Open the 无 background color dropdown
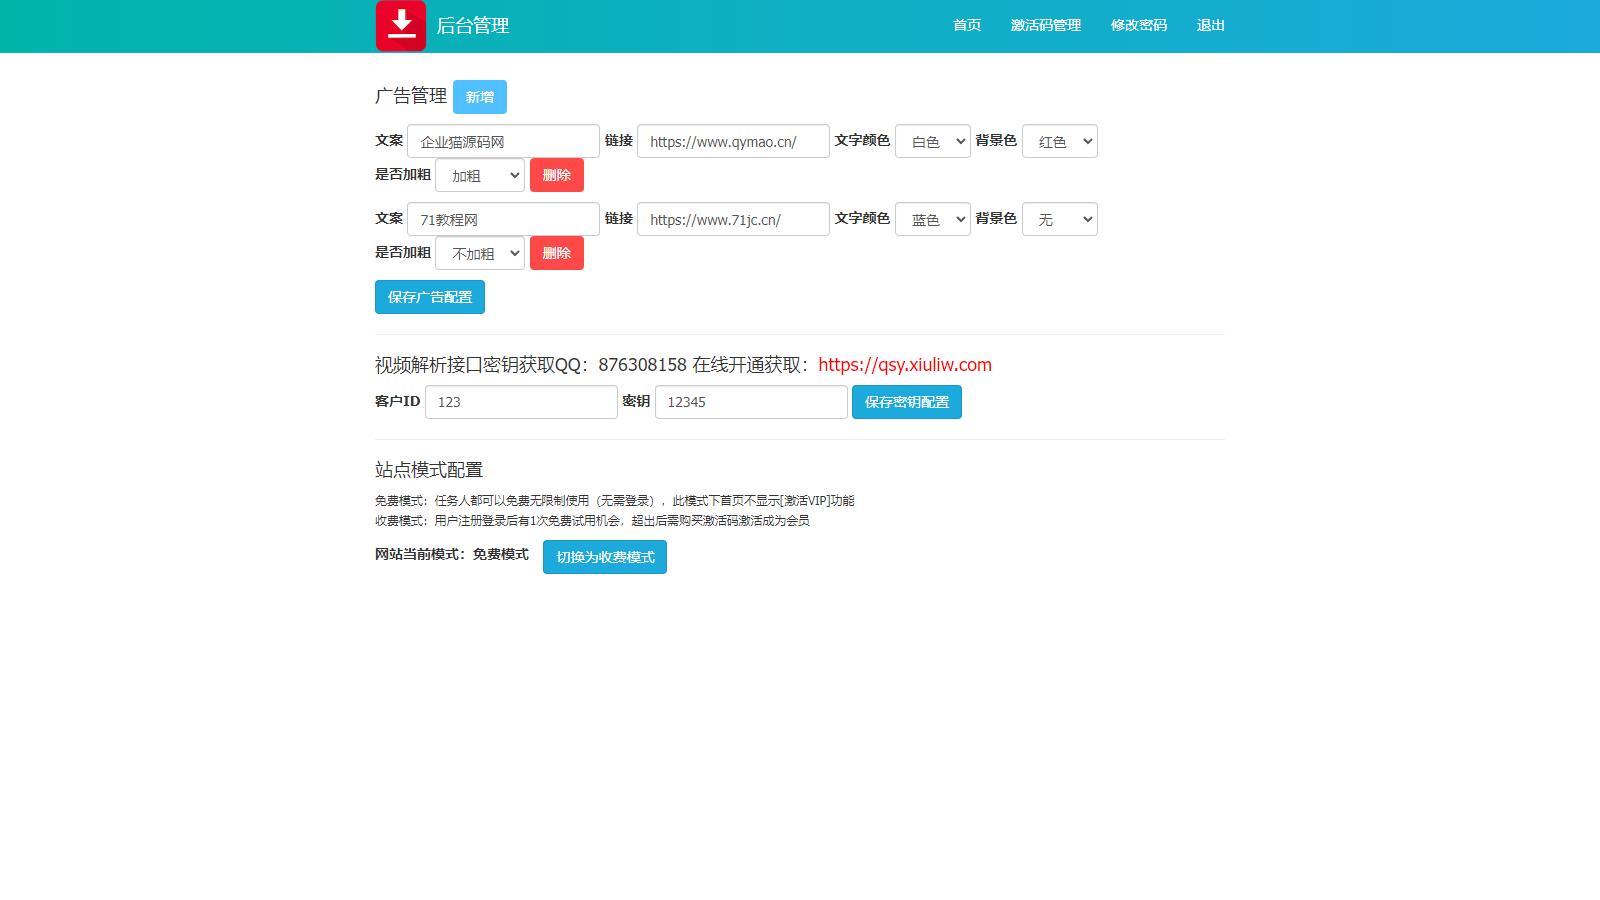Viewport: 1600px width, 900px height. [x=1059, y=218]
